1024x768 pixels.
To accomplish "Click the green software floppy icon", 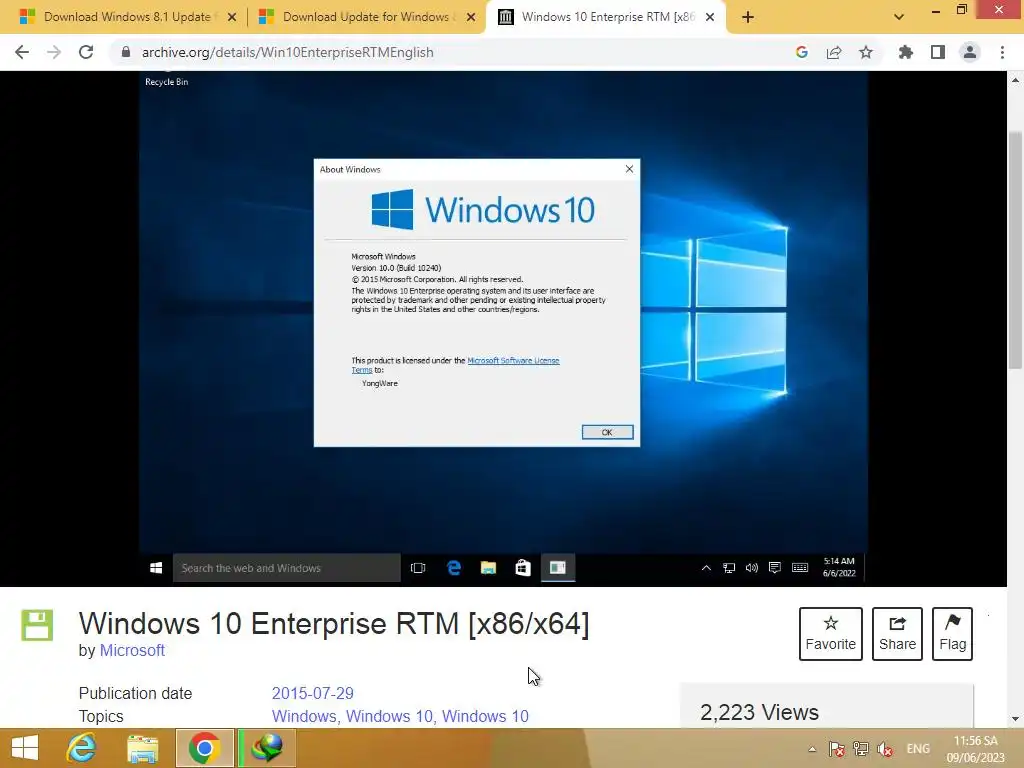I will [x=37, y=625].
